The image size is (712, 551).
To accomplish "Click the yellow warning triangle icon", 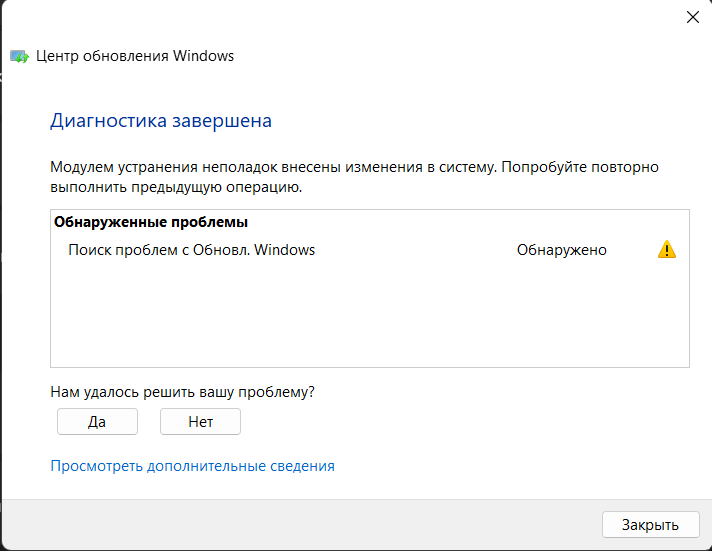I will 667,249.
